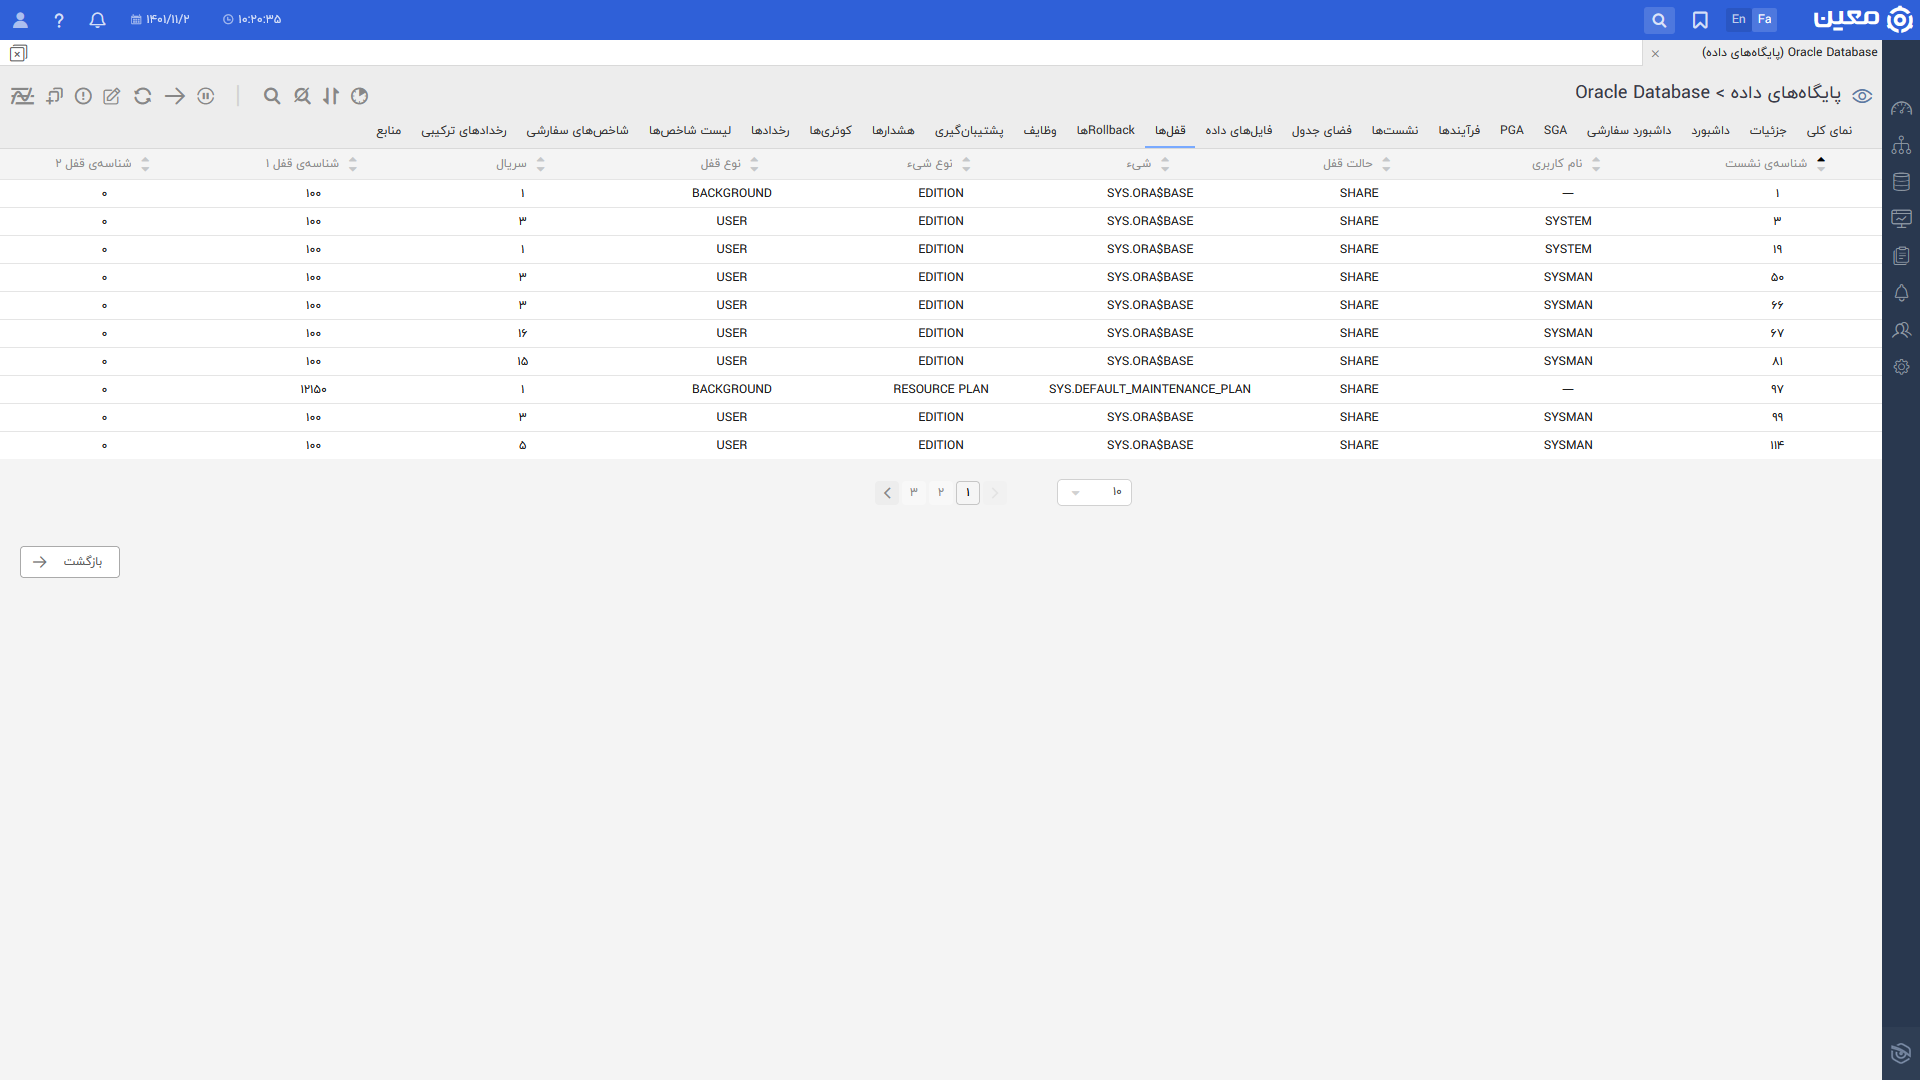1920x1080 pixels.
Task: Go to pagination page ۳
Action: click(914, 492)
